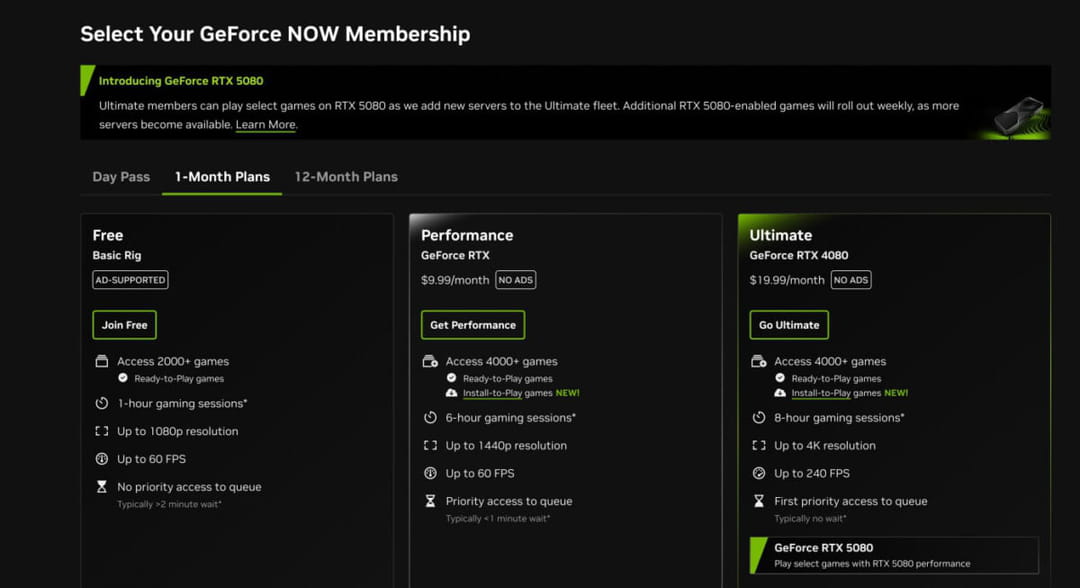This screenshot has width=1080, height=588.
Task: Click the 240 FPS gauge icon
Action: pos(759,474)
